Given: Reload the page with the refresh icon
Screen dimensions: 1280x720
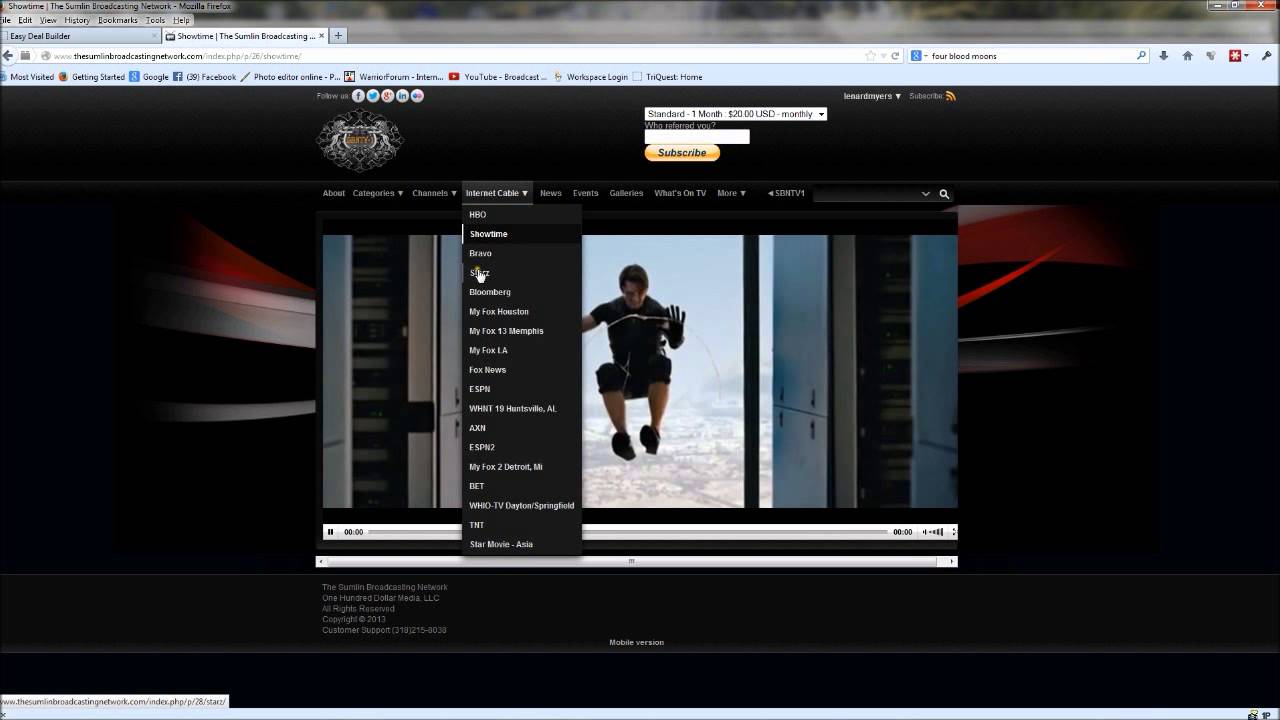Looking at the screenshot, I should (895, 56).
